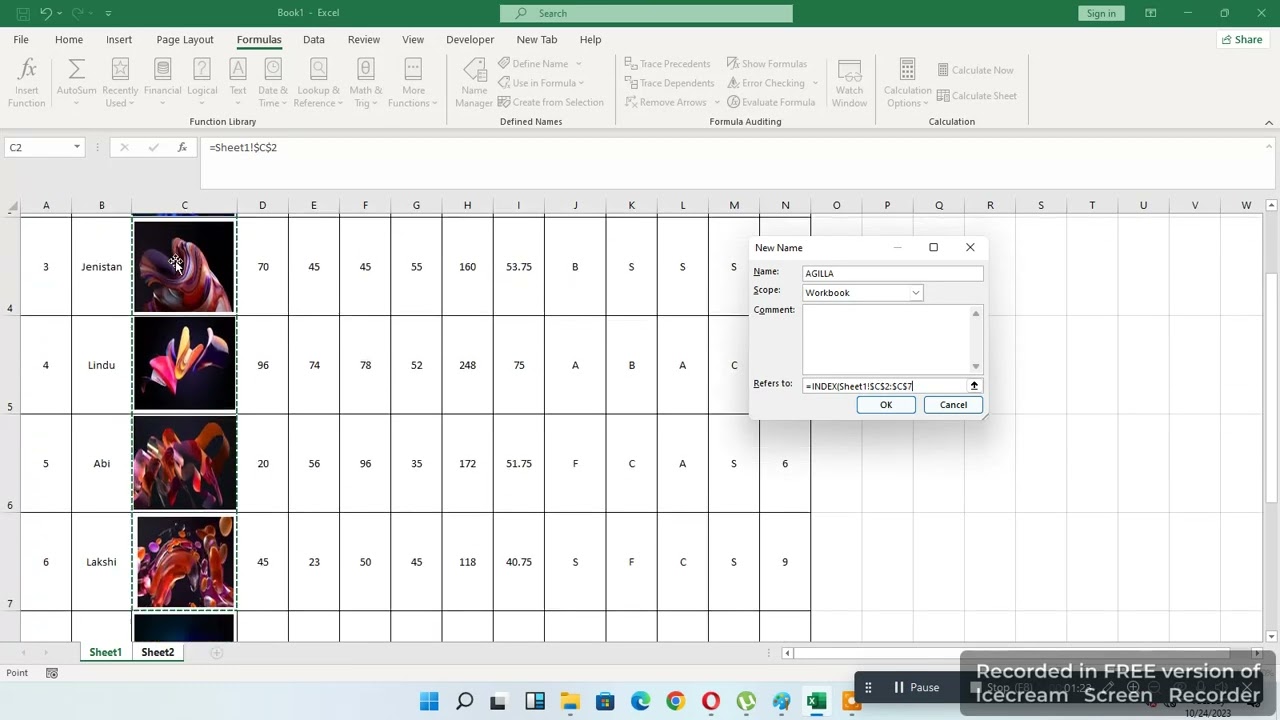This screenshot has width=1280, height=720.
Task: Collapse the Refers to range selector
Action: tap(974, 386)
